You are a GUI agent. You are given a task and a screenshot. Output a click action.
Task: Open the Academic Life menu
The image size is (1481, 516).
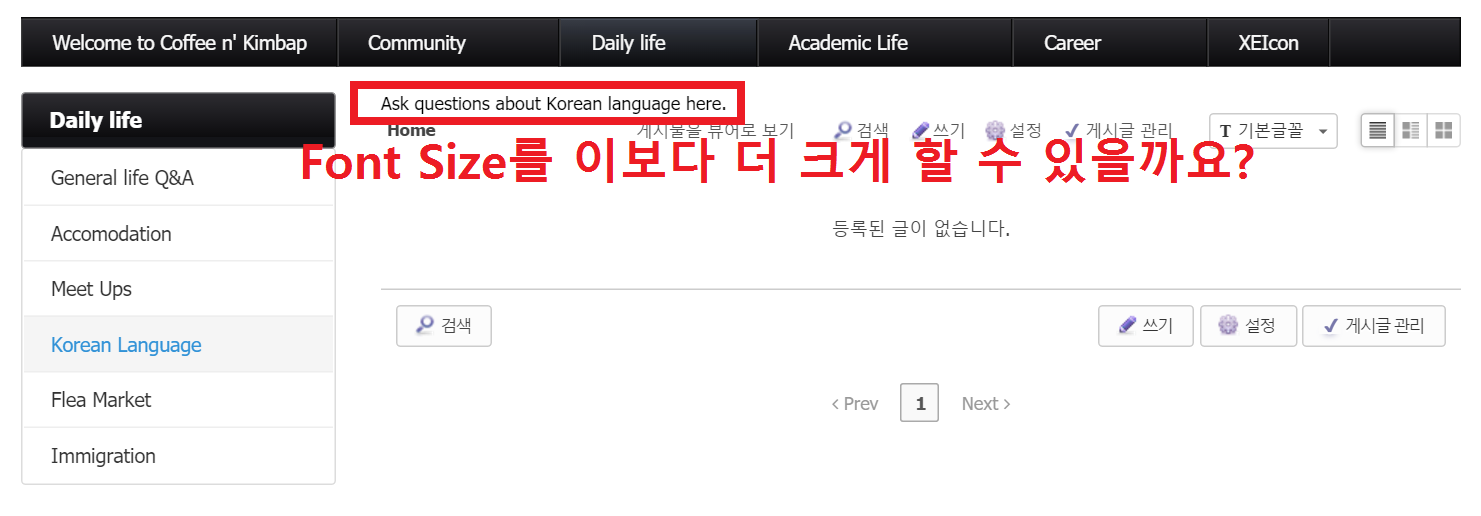(847, 43)
